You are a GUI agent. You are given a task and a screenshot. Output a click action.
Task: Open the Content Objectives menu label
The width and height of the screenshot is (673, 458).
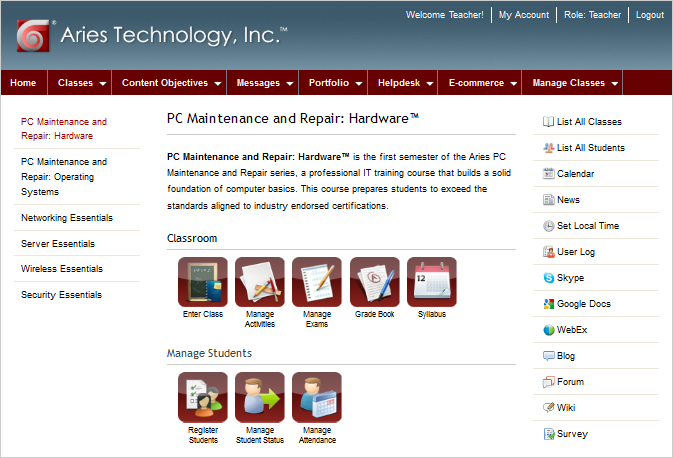pos(165,83)
